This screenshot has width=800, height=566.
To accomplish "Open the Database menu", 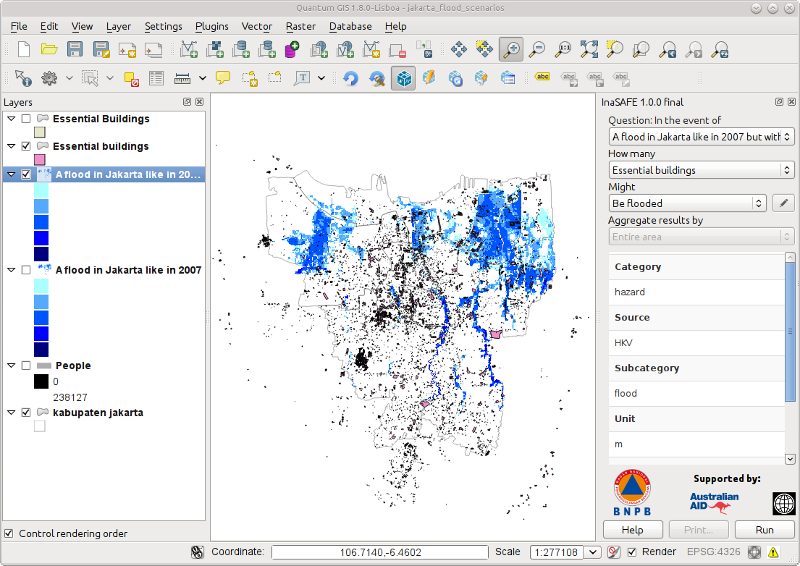I will (350, 26).
